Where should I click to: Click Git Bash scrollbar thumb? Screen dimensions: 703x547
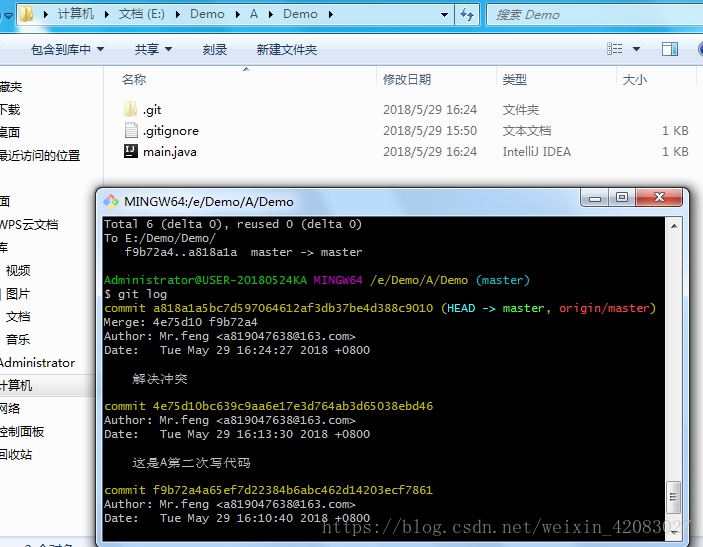[x=673, y=497]
